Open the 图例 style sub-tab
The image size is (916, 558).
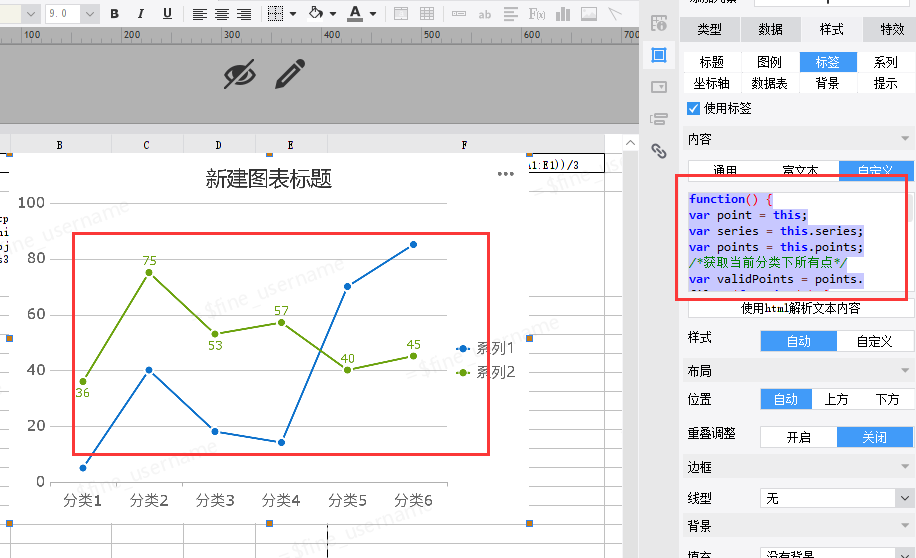point(769,62)
